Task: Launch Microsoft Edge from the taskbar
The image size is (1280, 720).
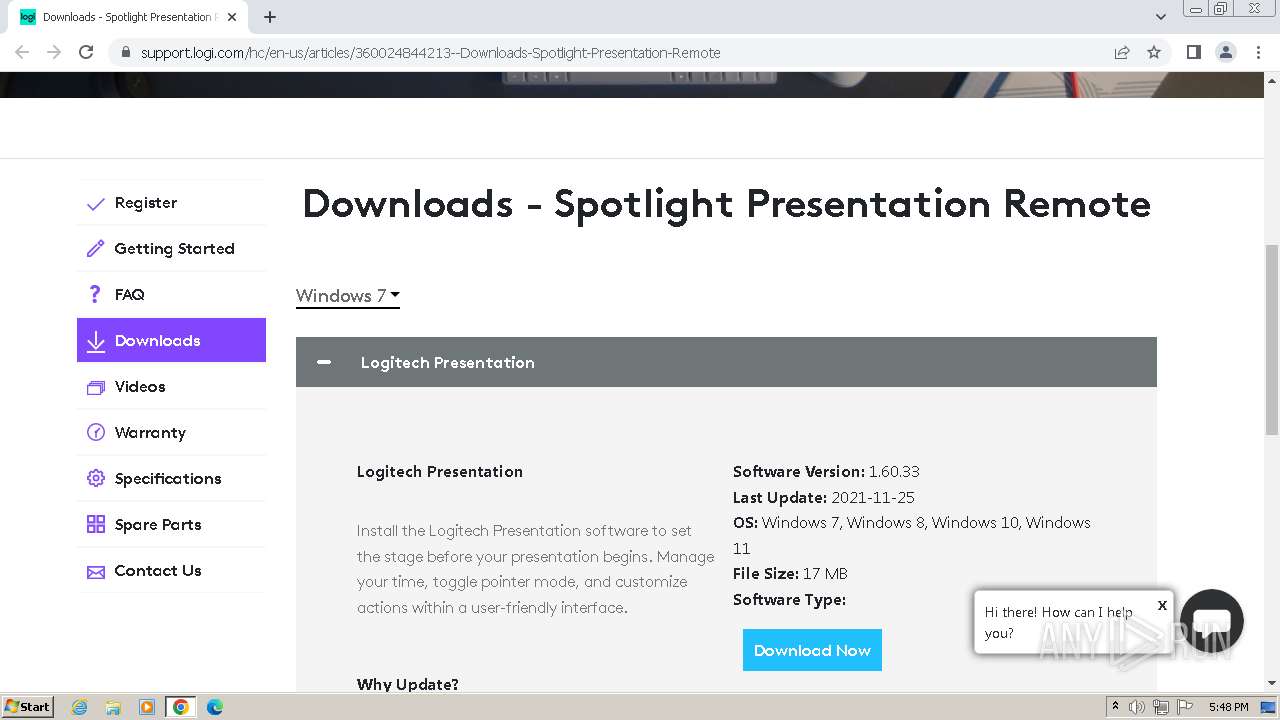Action: pos(214,707)
